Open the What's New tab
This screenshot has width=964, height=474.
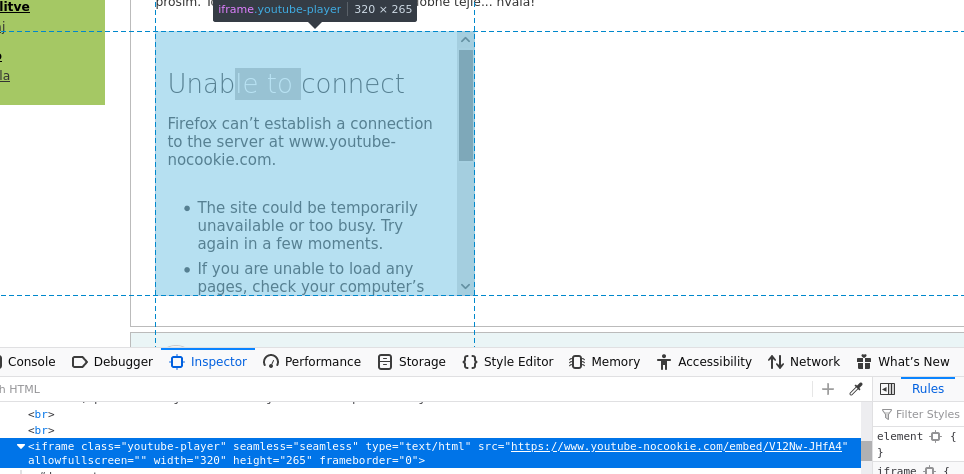click(903, 362)
